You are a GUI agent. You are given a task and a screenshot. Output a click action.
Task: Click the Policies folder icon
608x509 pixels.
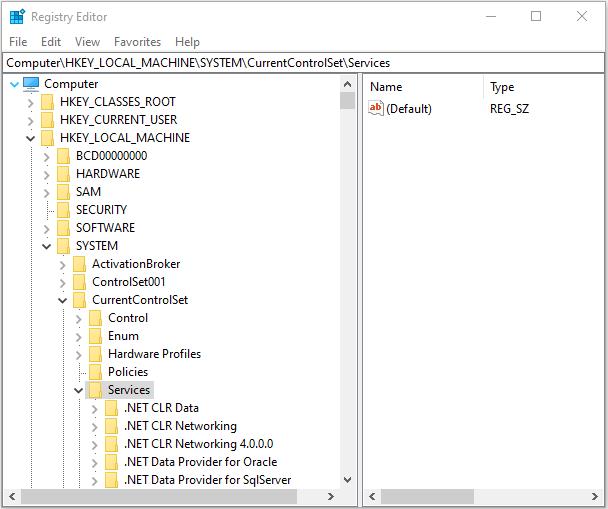pyautogui.click(x=95, y=372)
